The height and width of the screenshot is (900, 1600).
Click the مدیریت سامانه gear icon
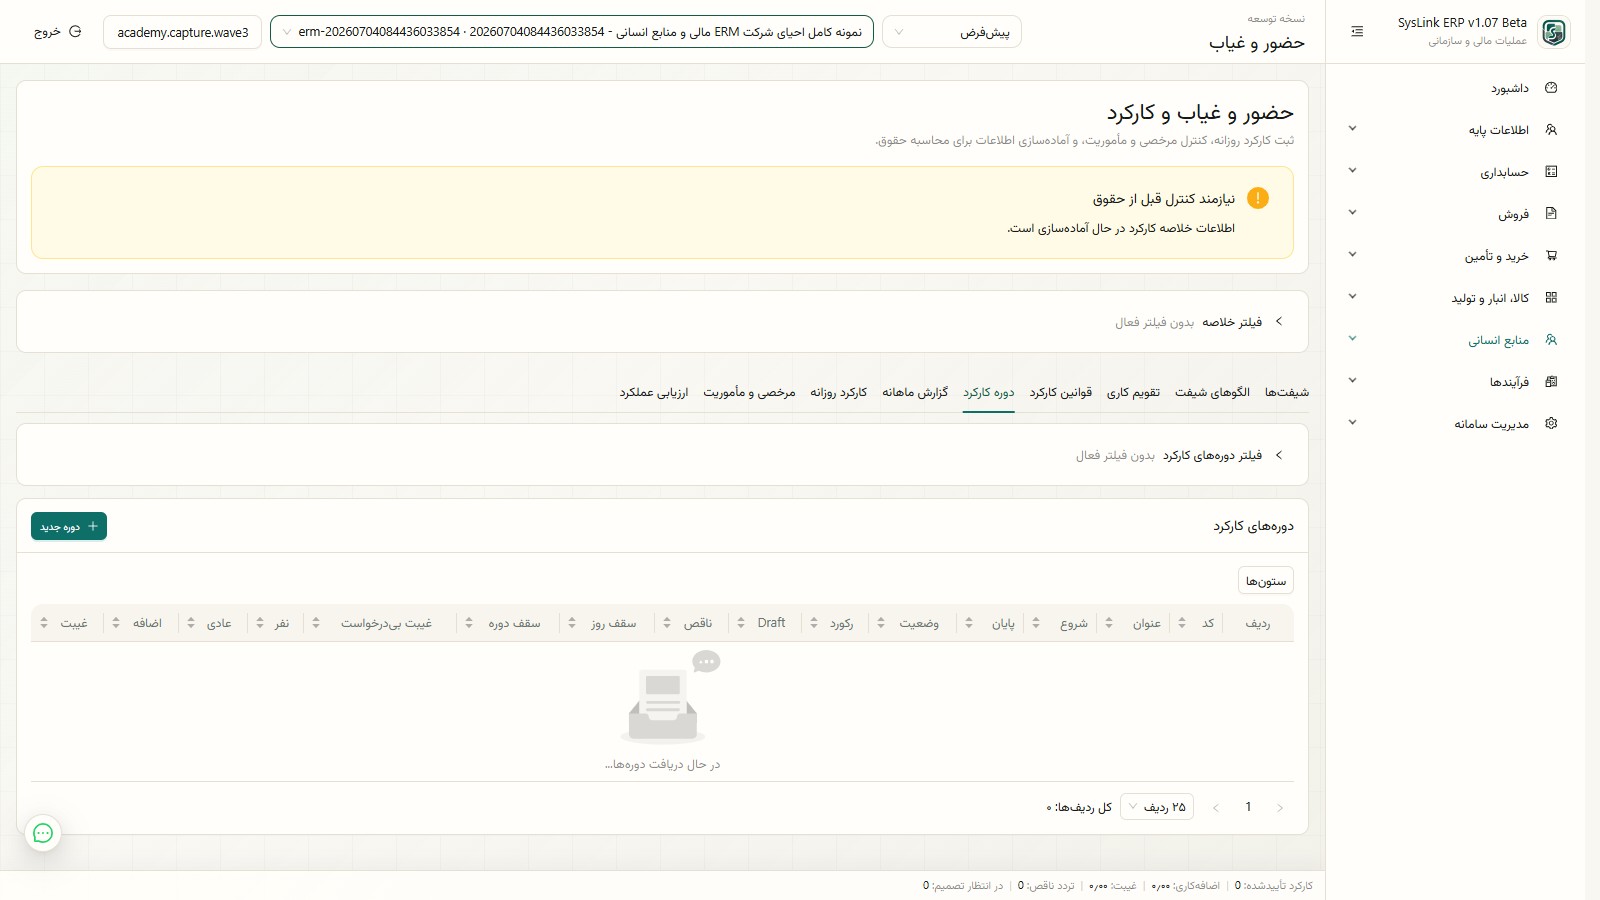1551,424
